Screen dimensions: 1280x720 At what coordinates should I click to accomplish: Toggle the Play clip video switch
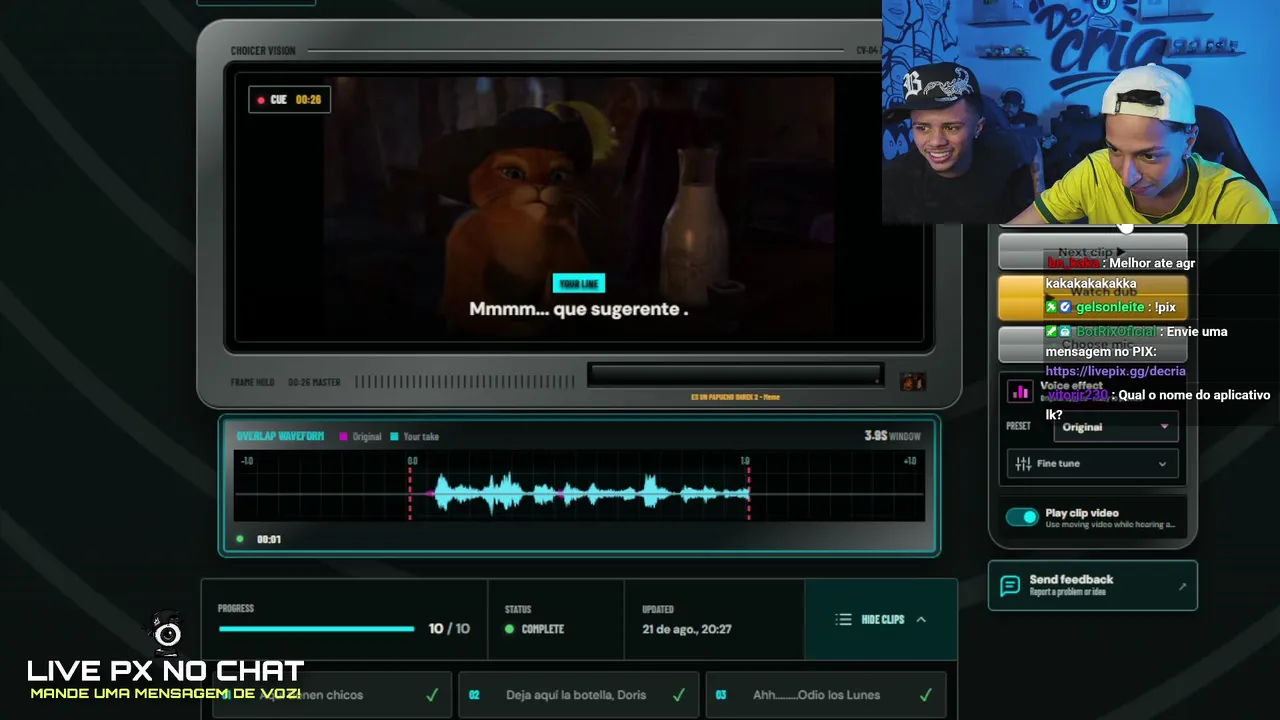coord(1022,517)
